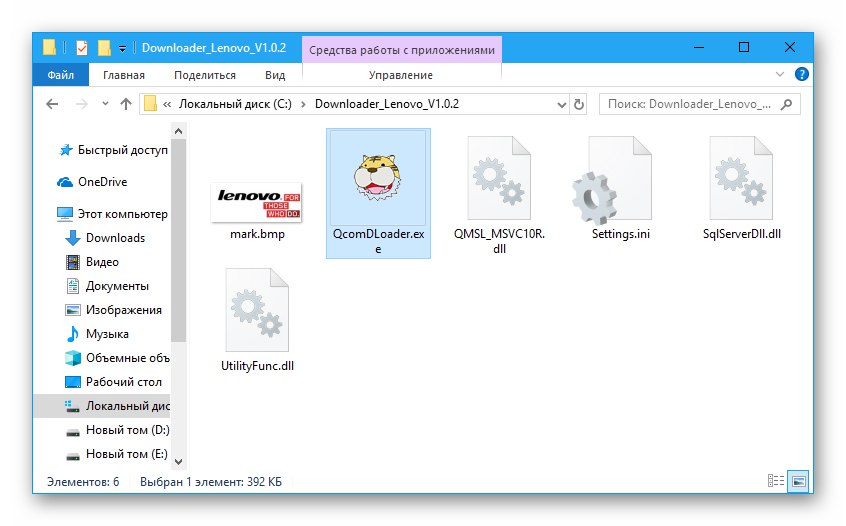Select the Settings.ini file icon
Image resolution: width=846 pixels, height=526 pixels.
coord(613,180)
